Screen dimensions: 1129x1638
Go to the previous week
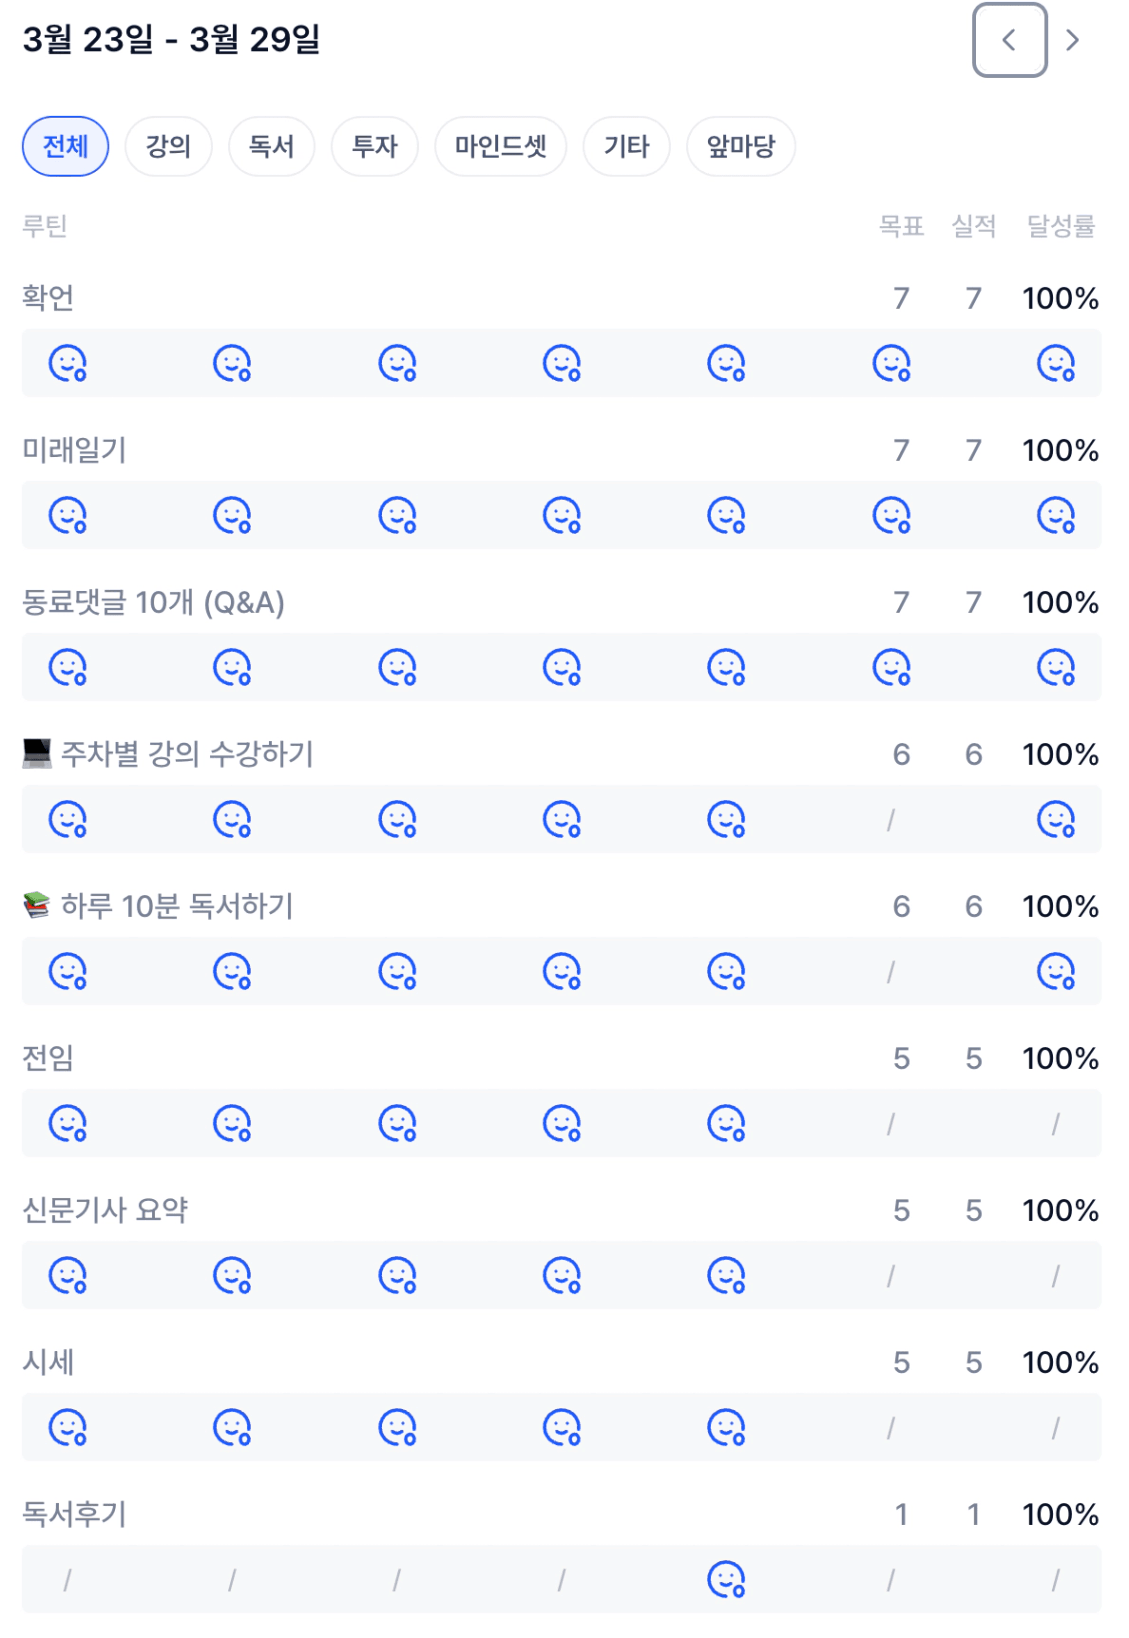[x=1009, y=40]
